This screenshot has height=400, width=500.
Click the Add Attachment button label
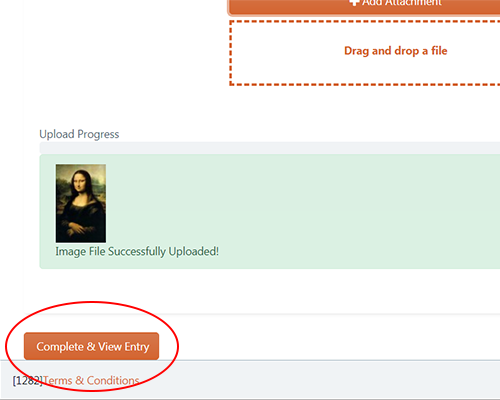point(402,3)
